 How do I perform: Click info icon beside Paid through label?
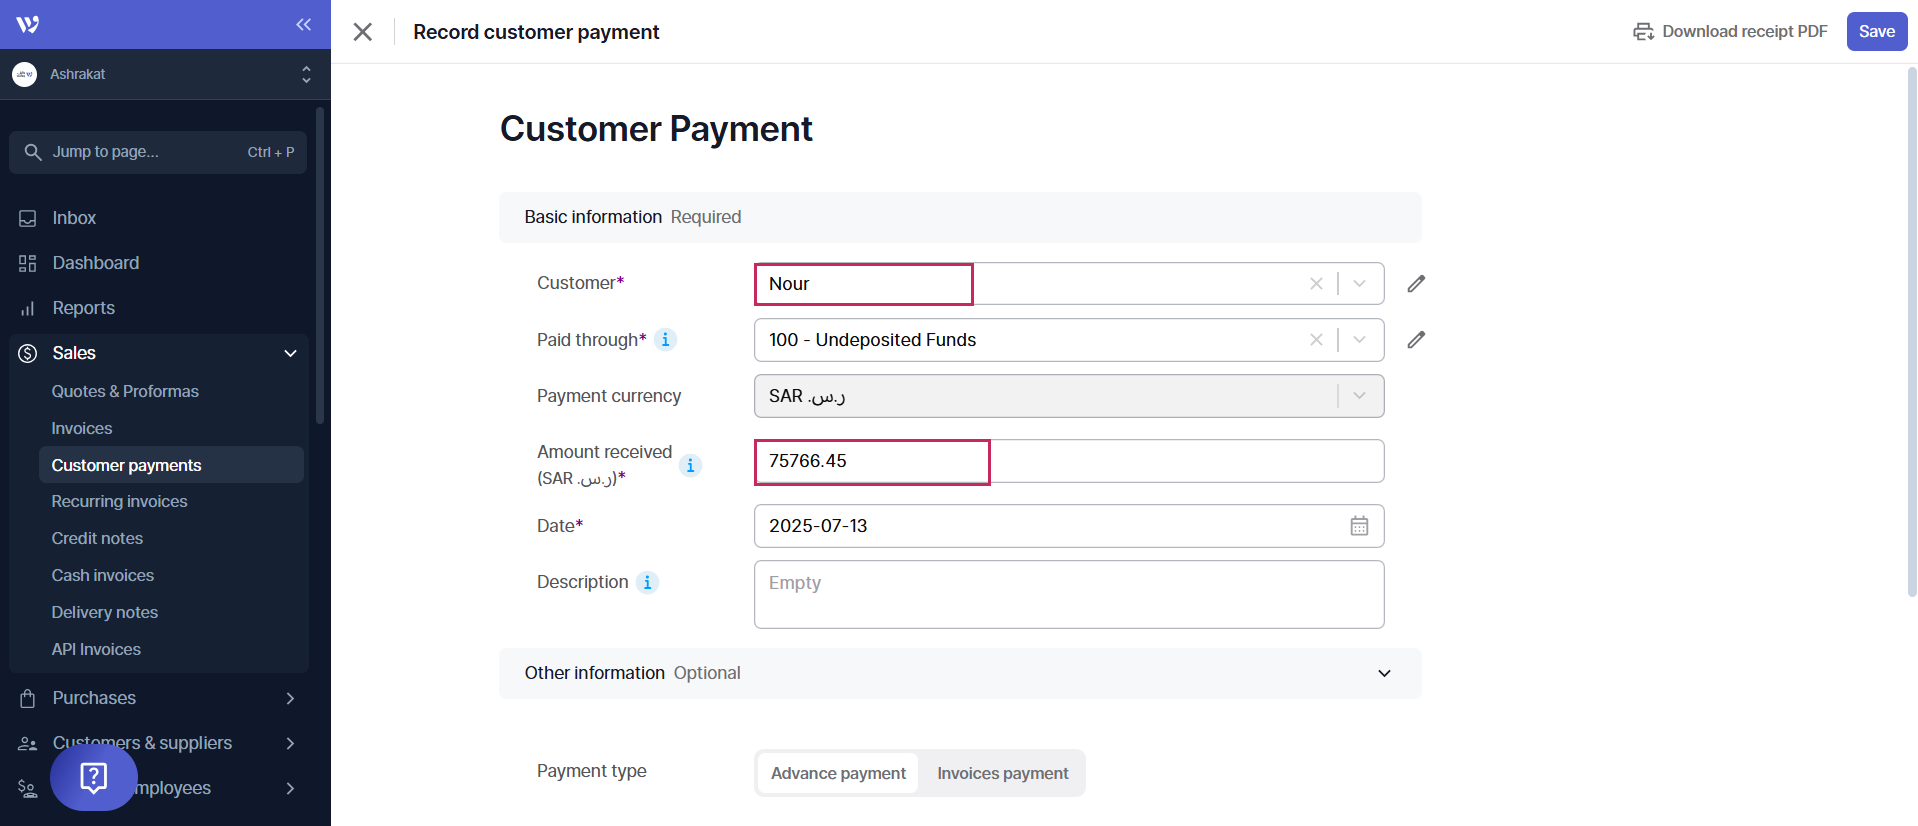[x=665, y=340]
